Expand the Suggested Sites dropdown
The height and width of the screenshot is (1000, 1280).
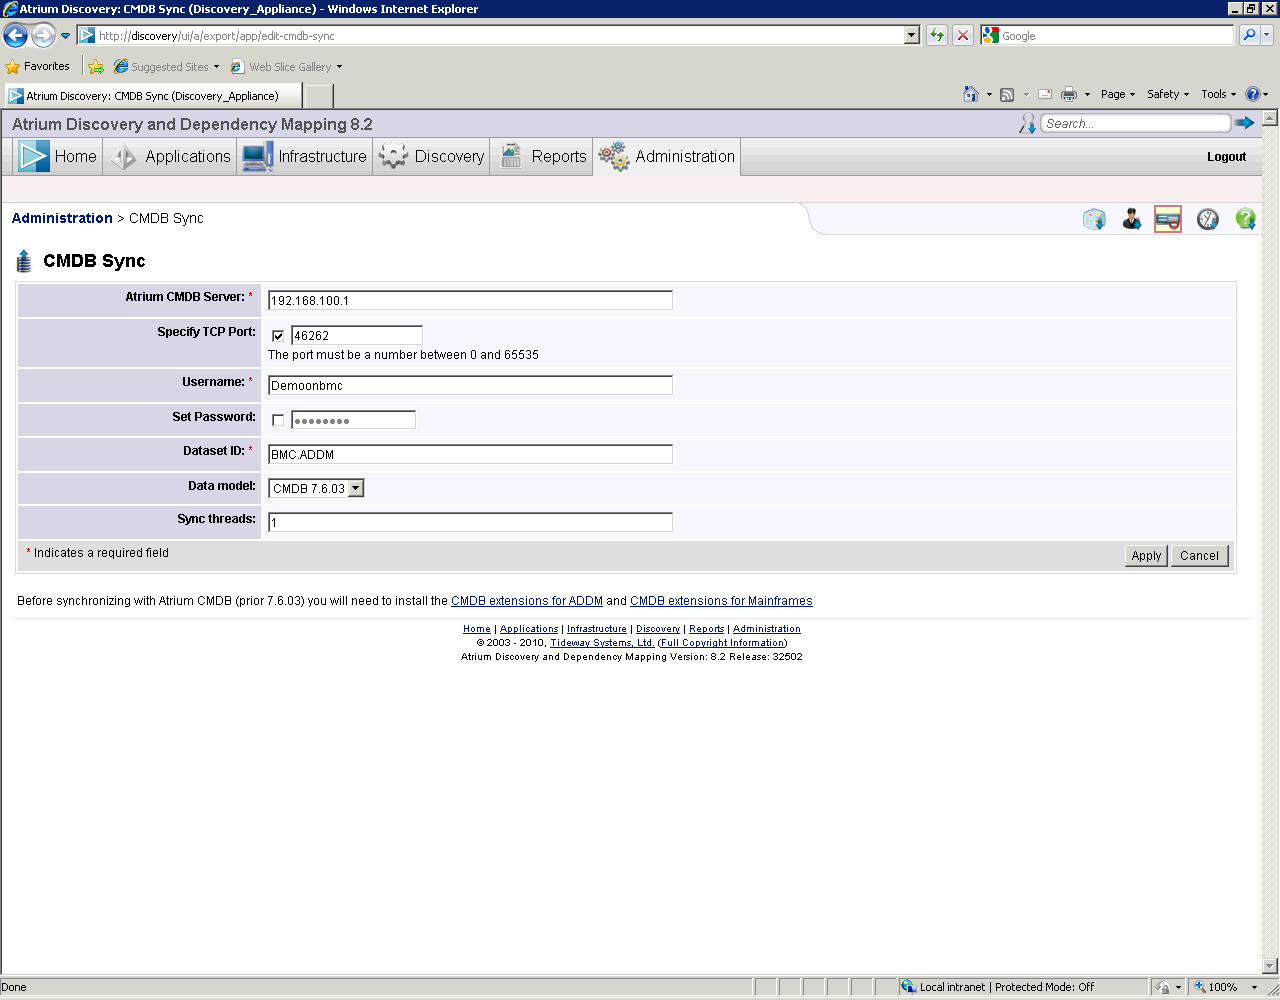pos(216,67)
